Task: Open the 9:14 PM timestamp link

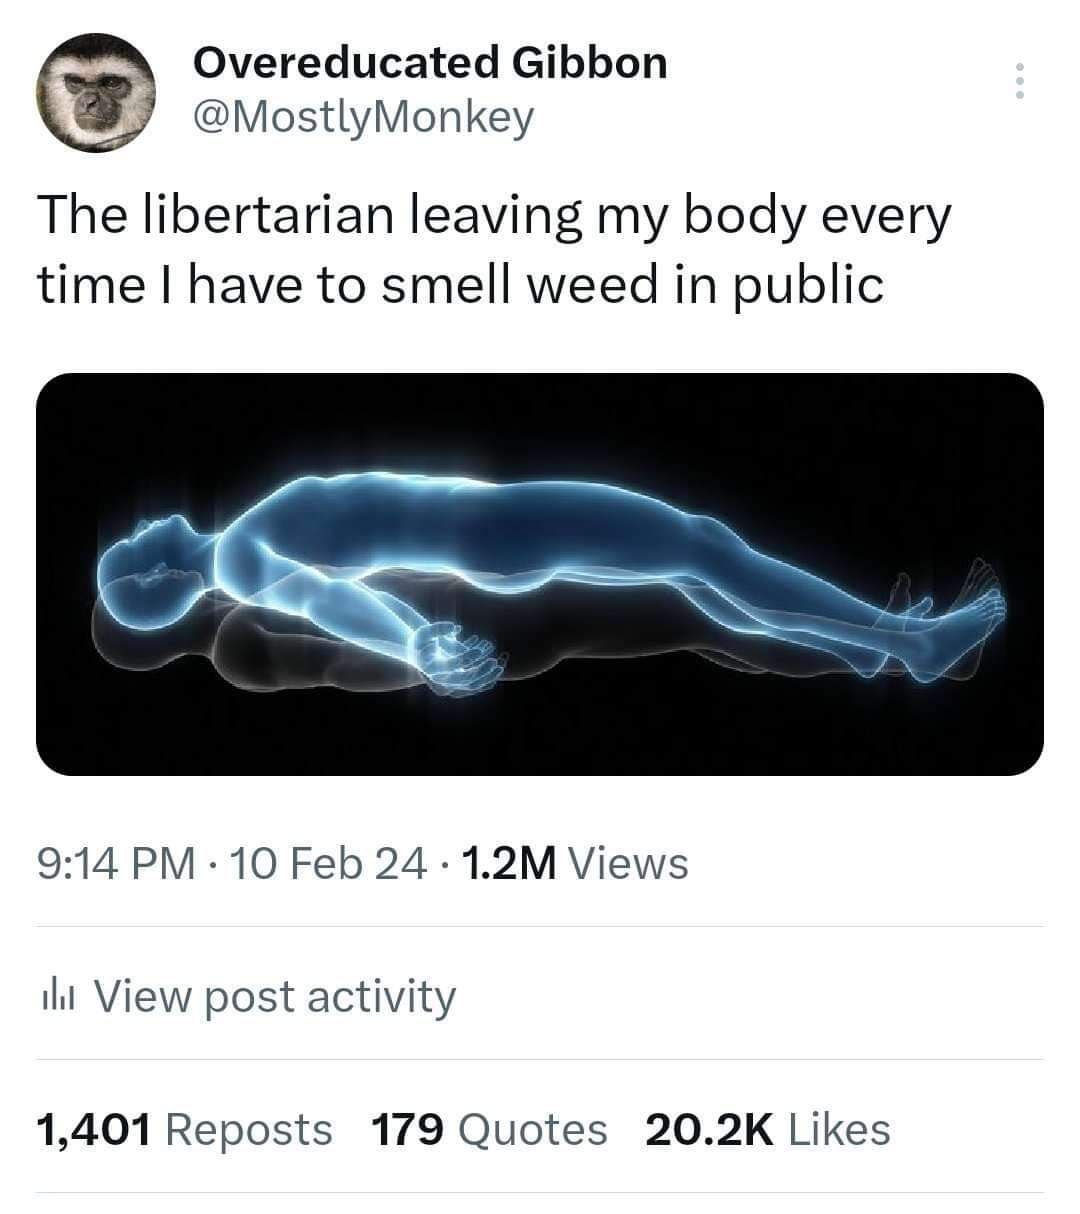Action: pos(116,863)
